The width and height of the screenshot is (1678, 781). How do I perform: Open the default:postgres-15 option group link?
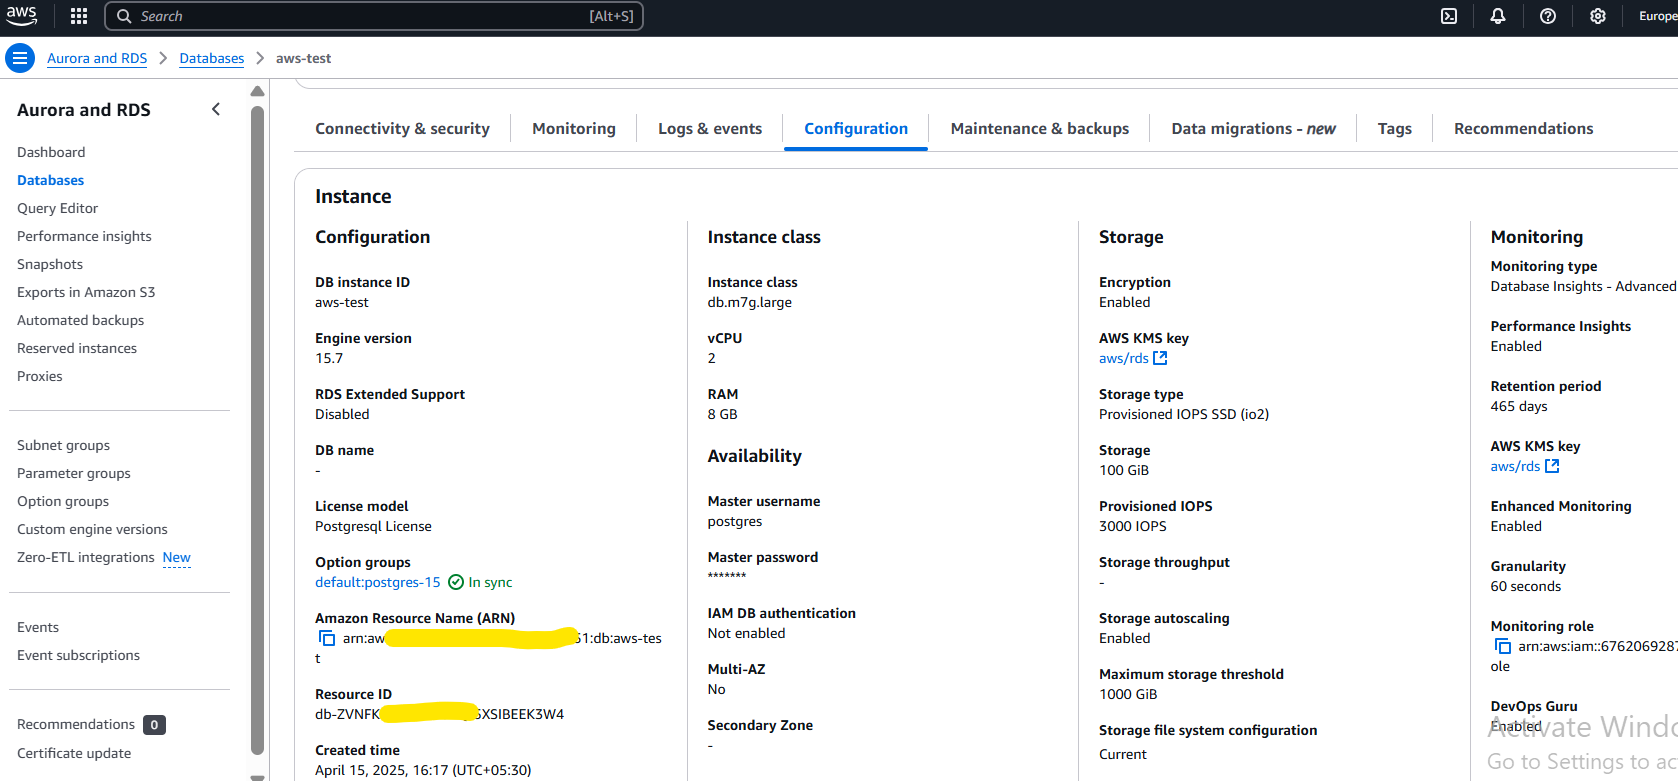pyautogui.click(x=378, y=582)
